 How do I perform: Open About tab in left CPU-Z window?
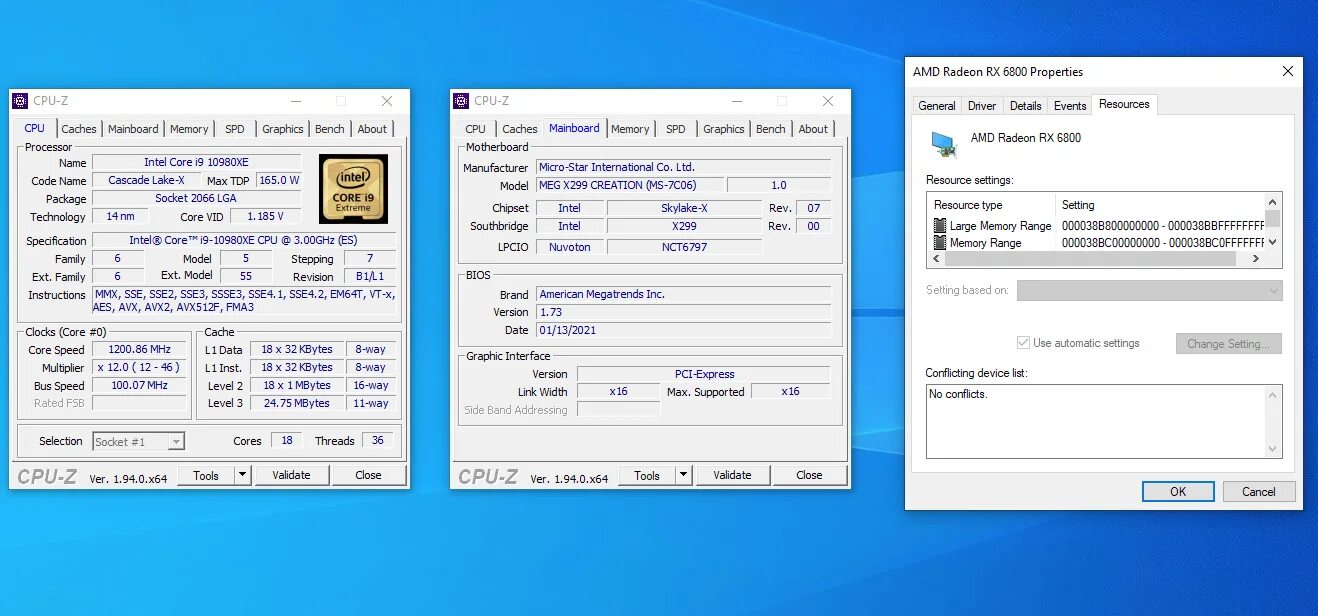pyautogui.click(x=372, y=129)
